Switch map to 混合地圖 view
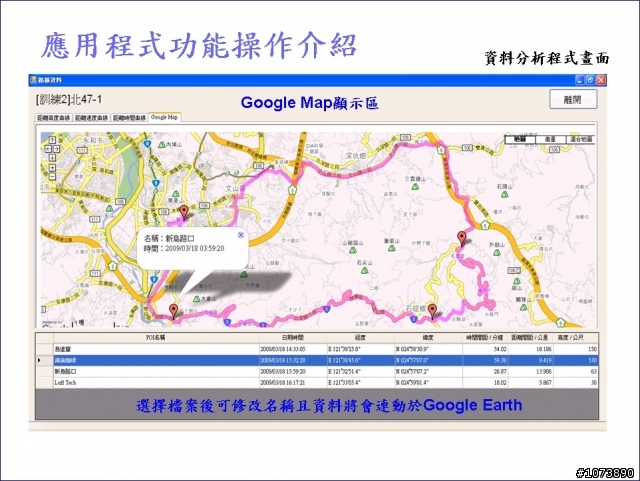 (580, 139)
